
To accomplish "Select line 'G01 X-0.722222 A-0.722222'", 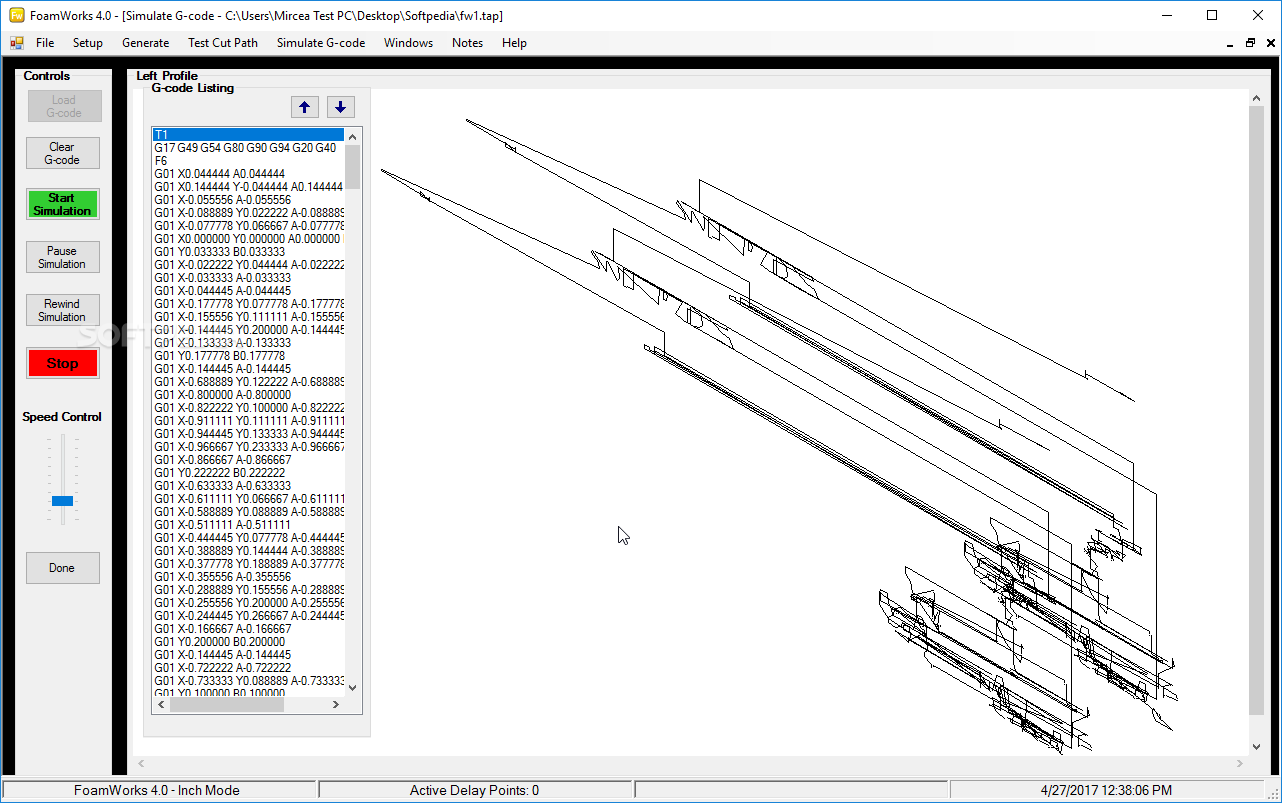I will [x=248, y=667].
